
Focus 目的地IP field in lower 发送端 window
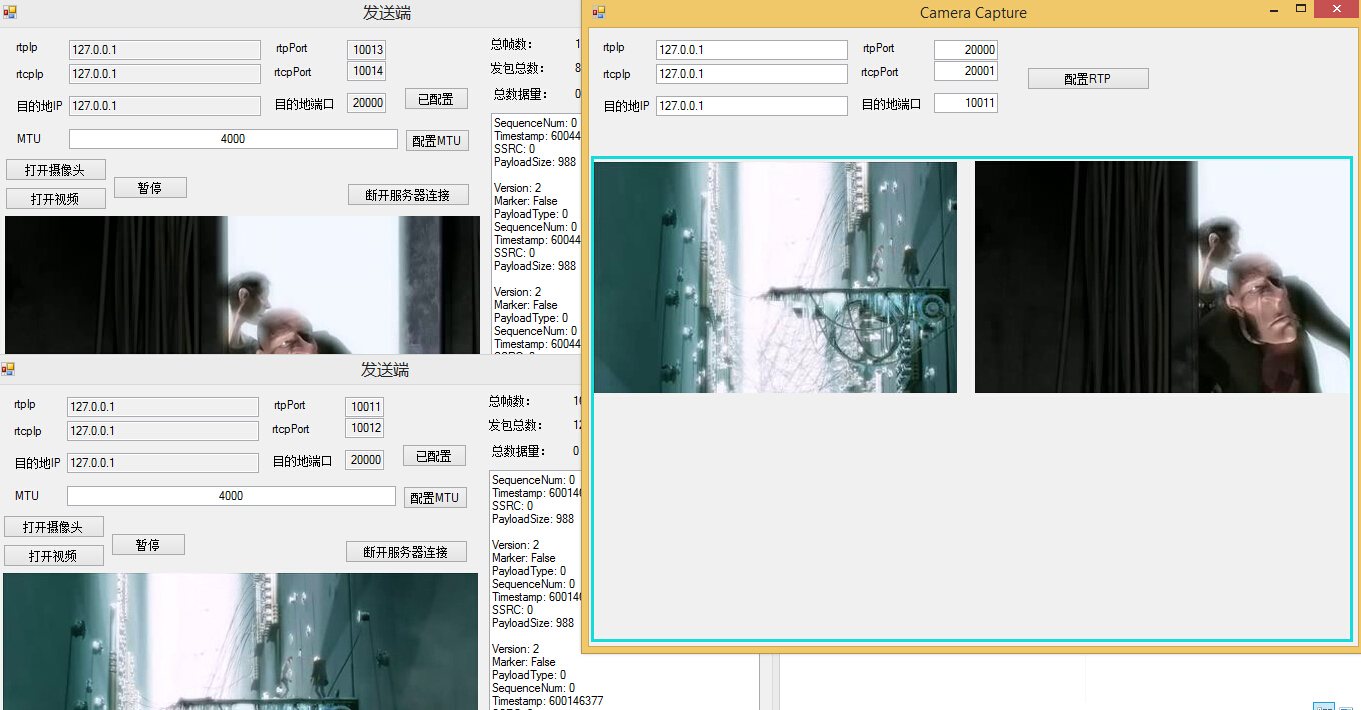(163, 463)
